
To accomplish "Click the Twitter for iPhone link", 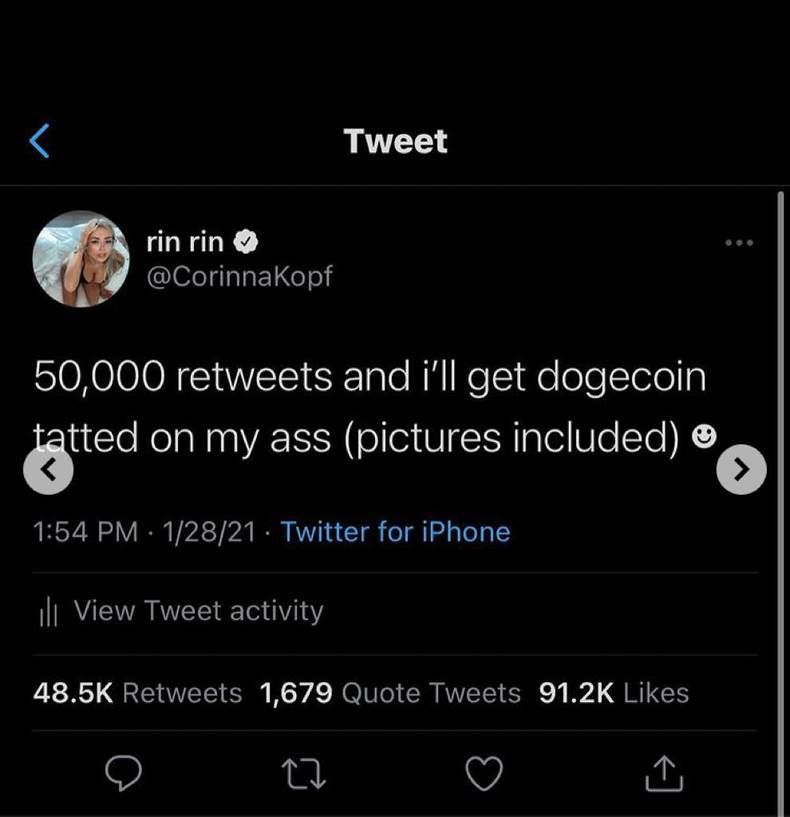I will click(x=395, y=531).
